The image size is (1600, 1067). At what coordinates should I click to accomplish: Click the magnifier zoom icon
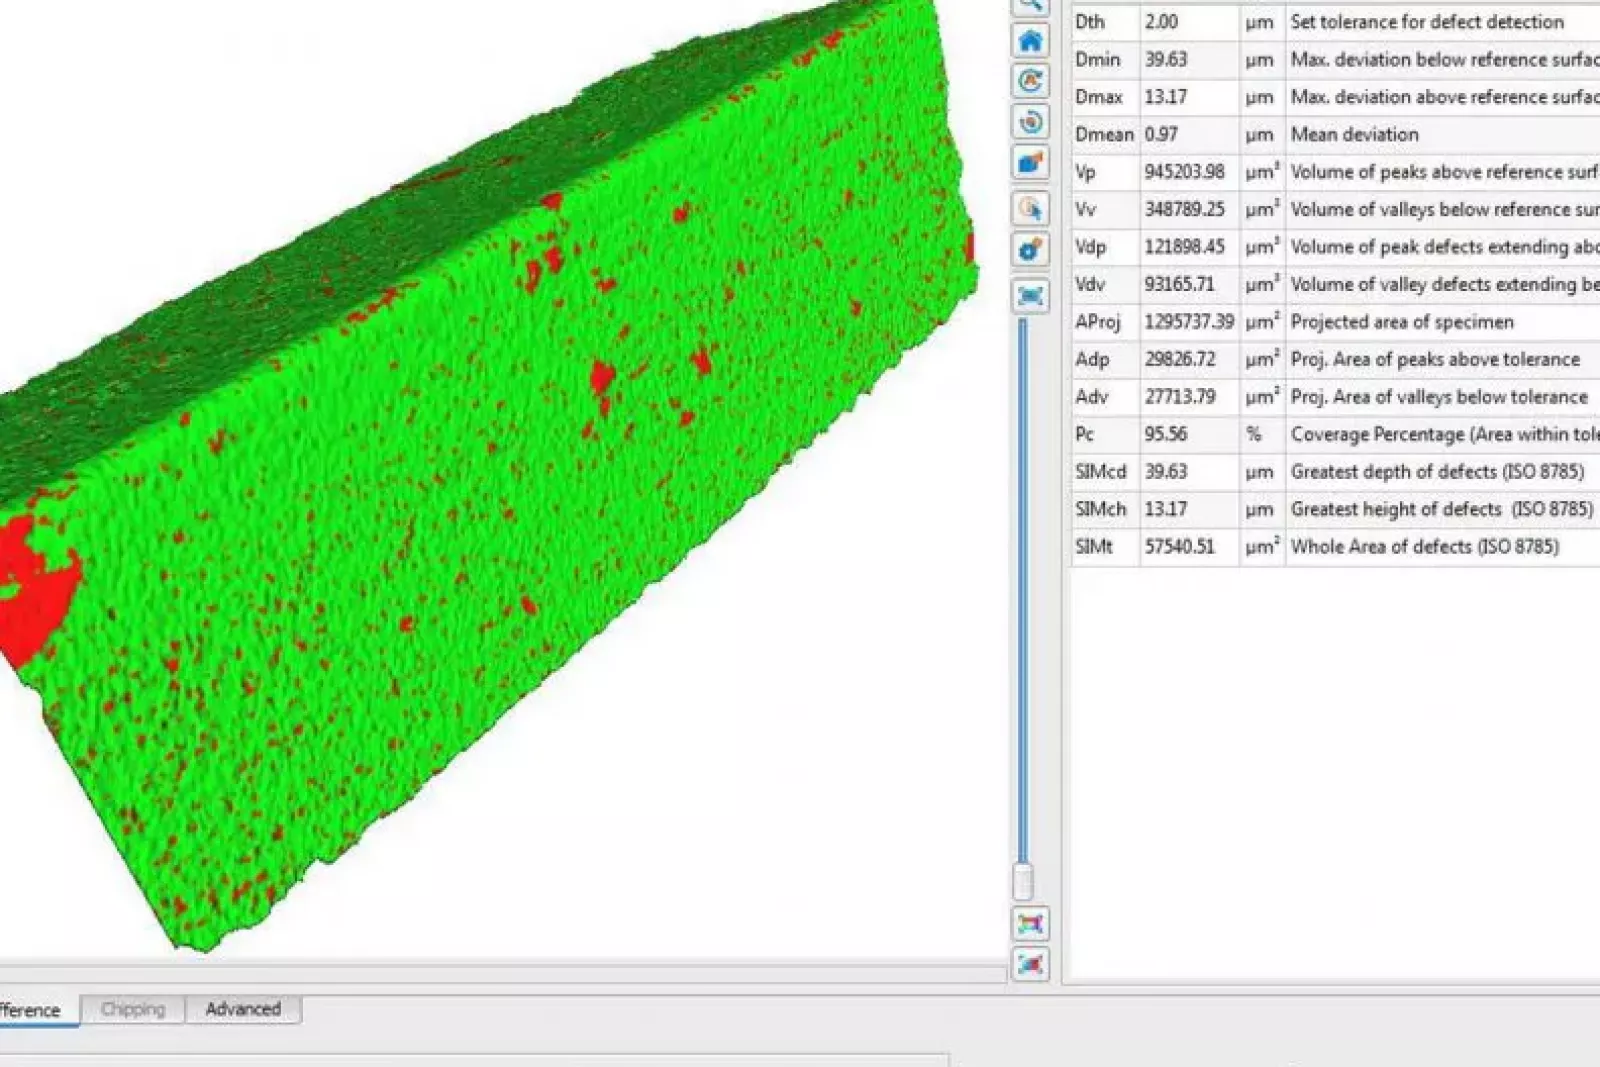coord(1030,6)
